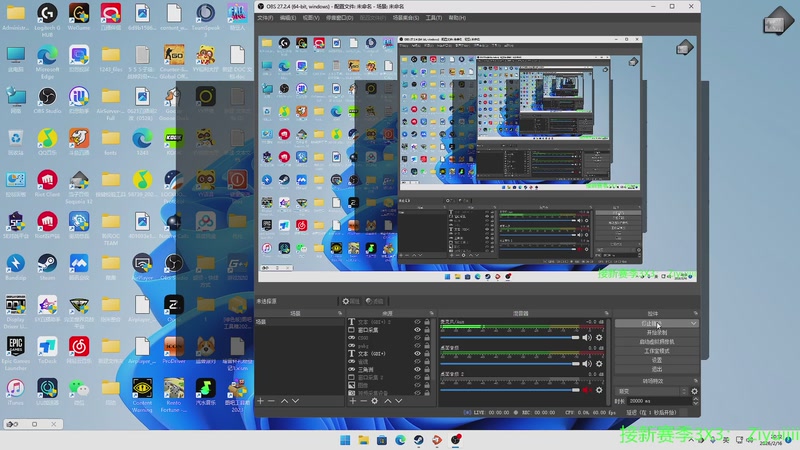Click the 麦克风/Aux volume slider

tap(510, 338)
